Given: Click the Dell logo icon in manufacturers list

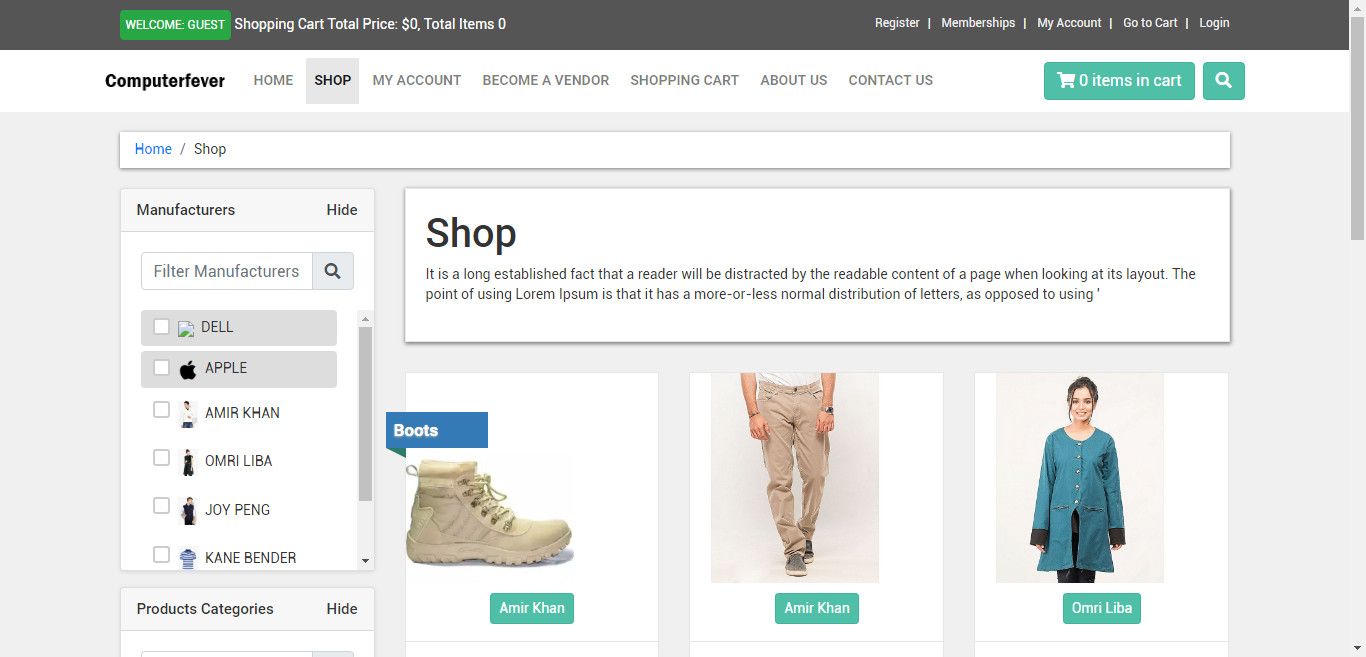Looking at the screenshot, I should click(186, 328).
